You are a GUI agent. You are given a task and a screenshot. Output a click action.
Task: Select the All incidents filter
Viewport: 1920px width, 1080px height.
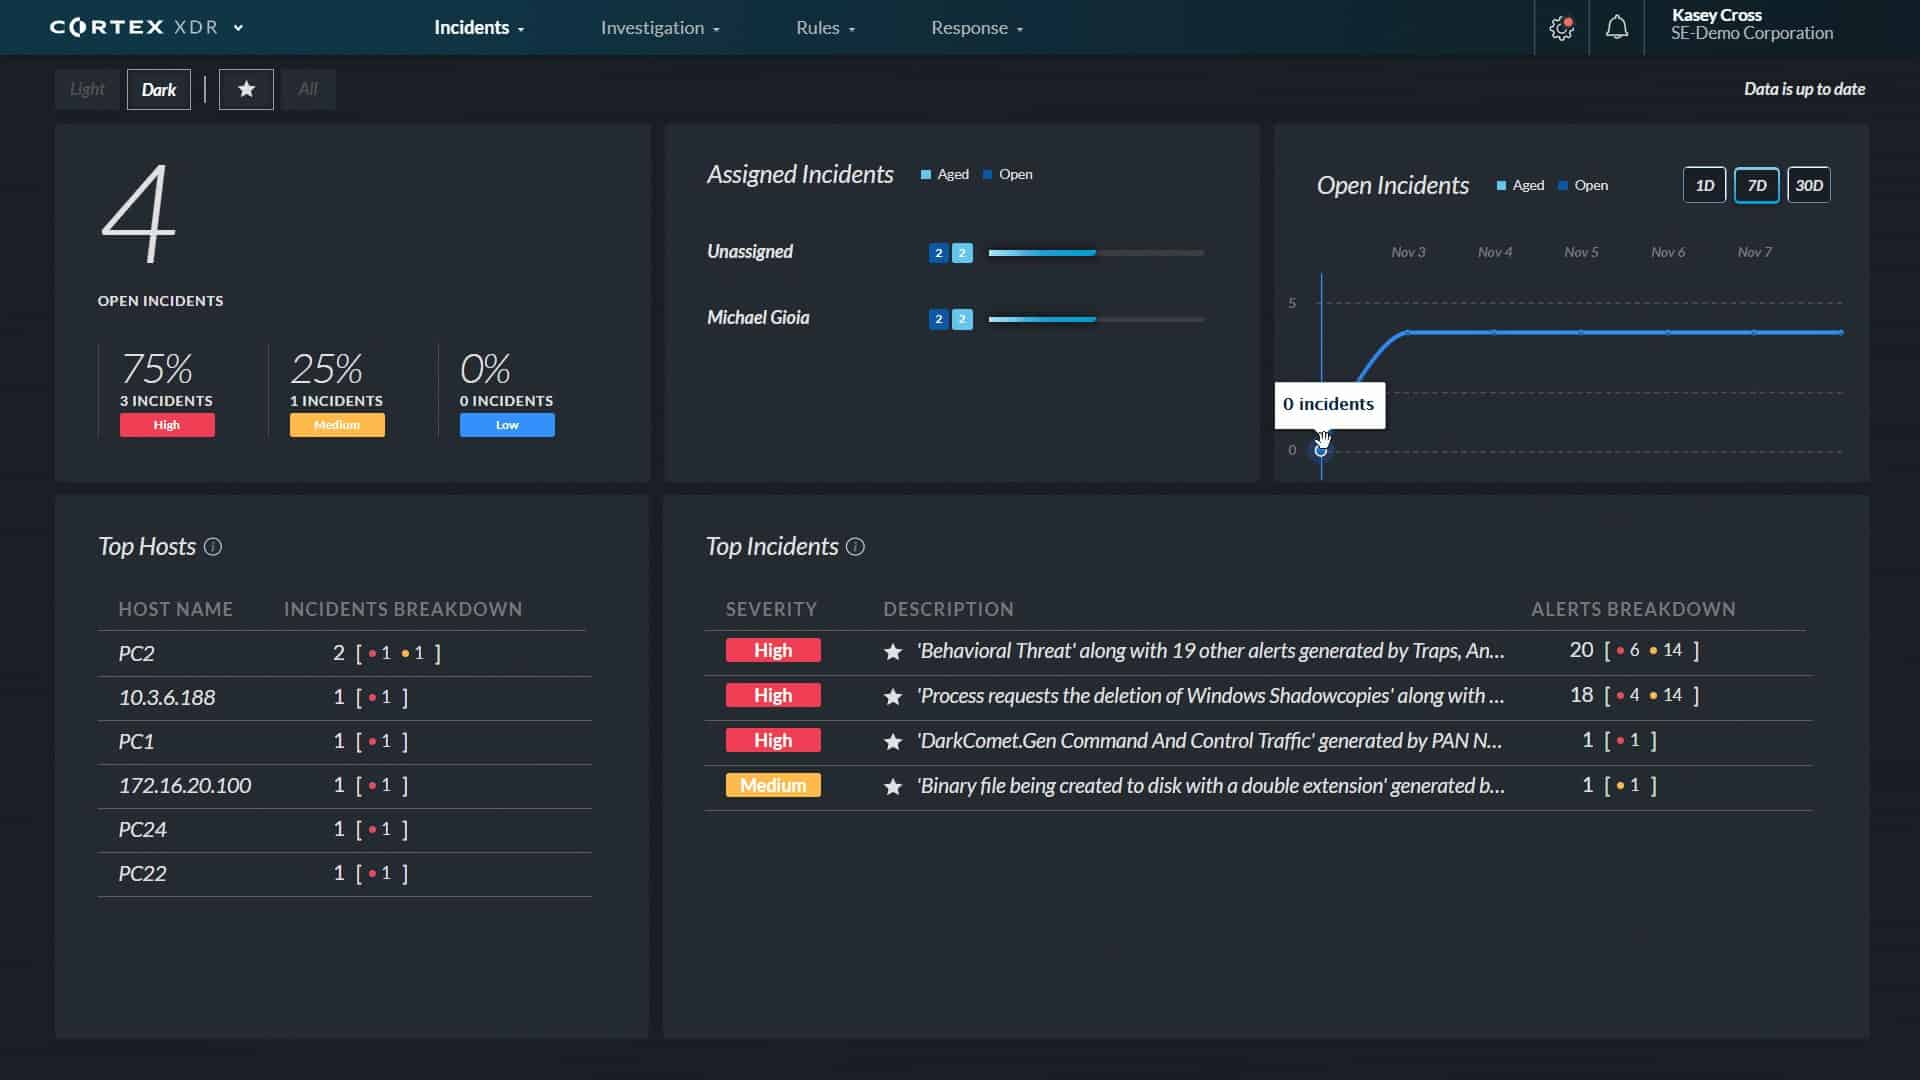pyautogui.click(x=308, y=89)
